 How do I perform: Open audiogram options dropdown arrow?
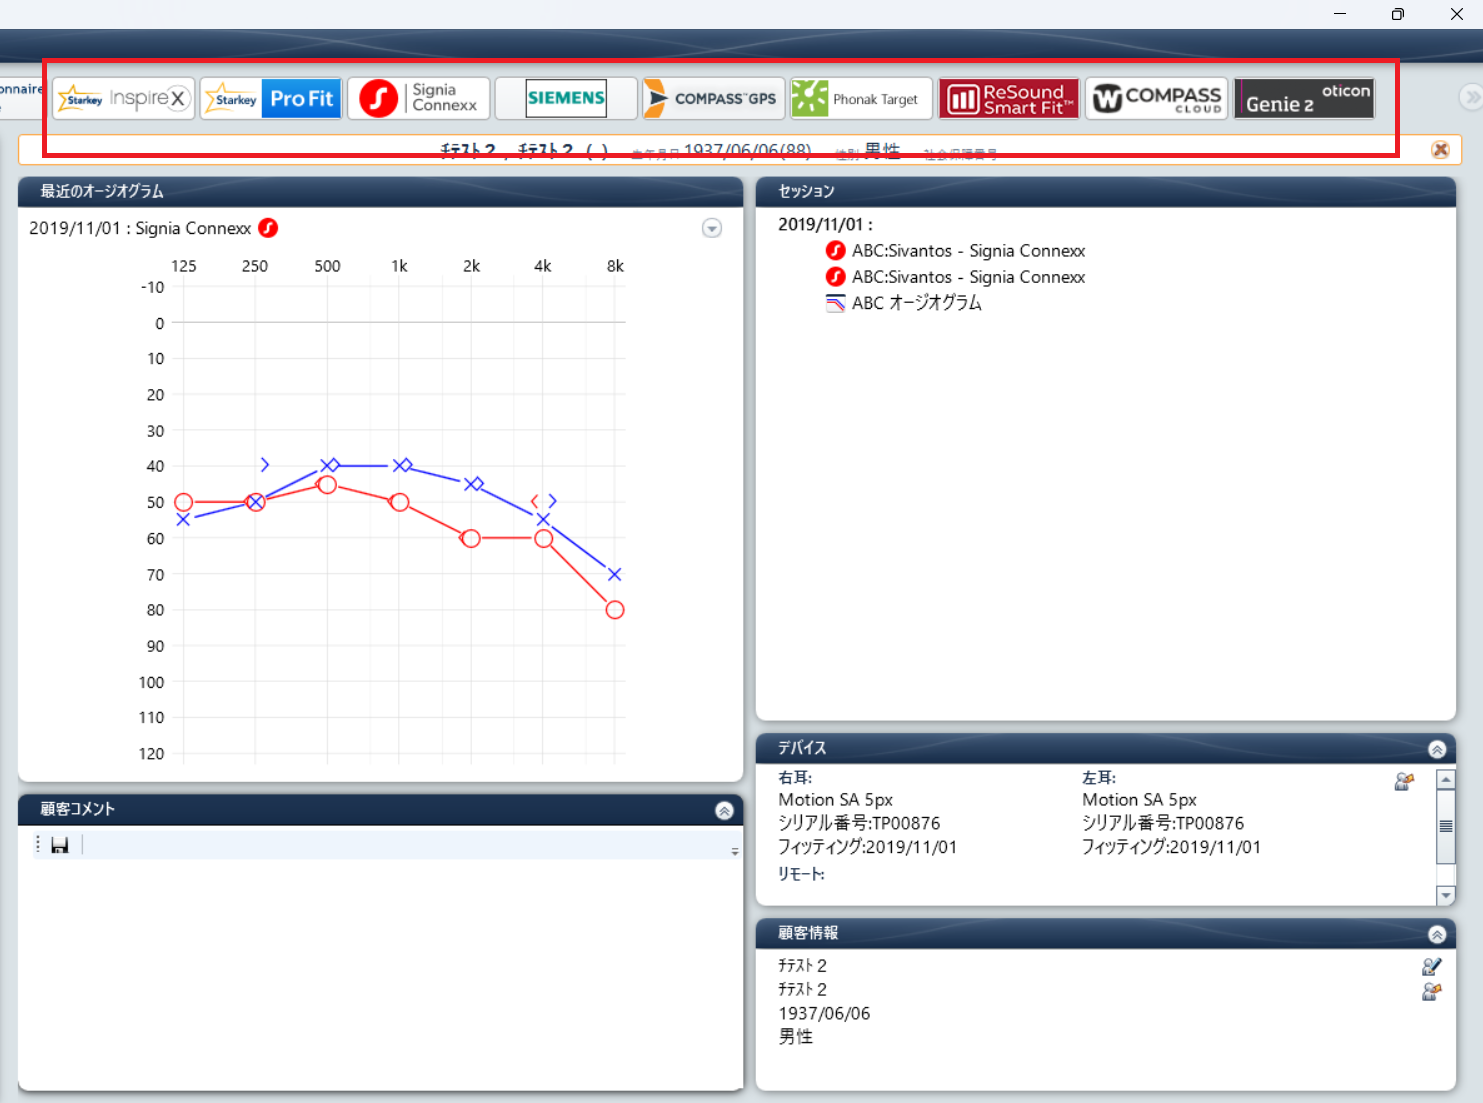point(712,229)
